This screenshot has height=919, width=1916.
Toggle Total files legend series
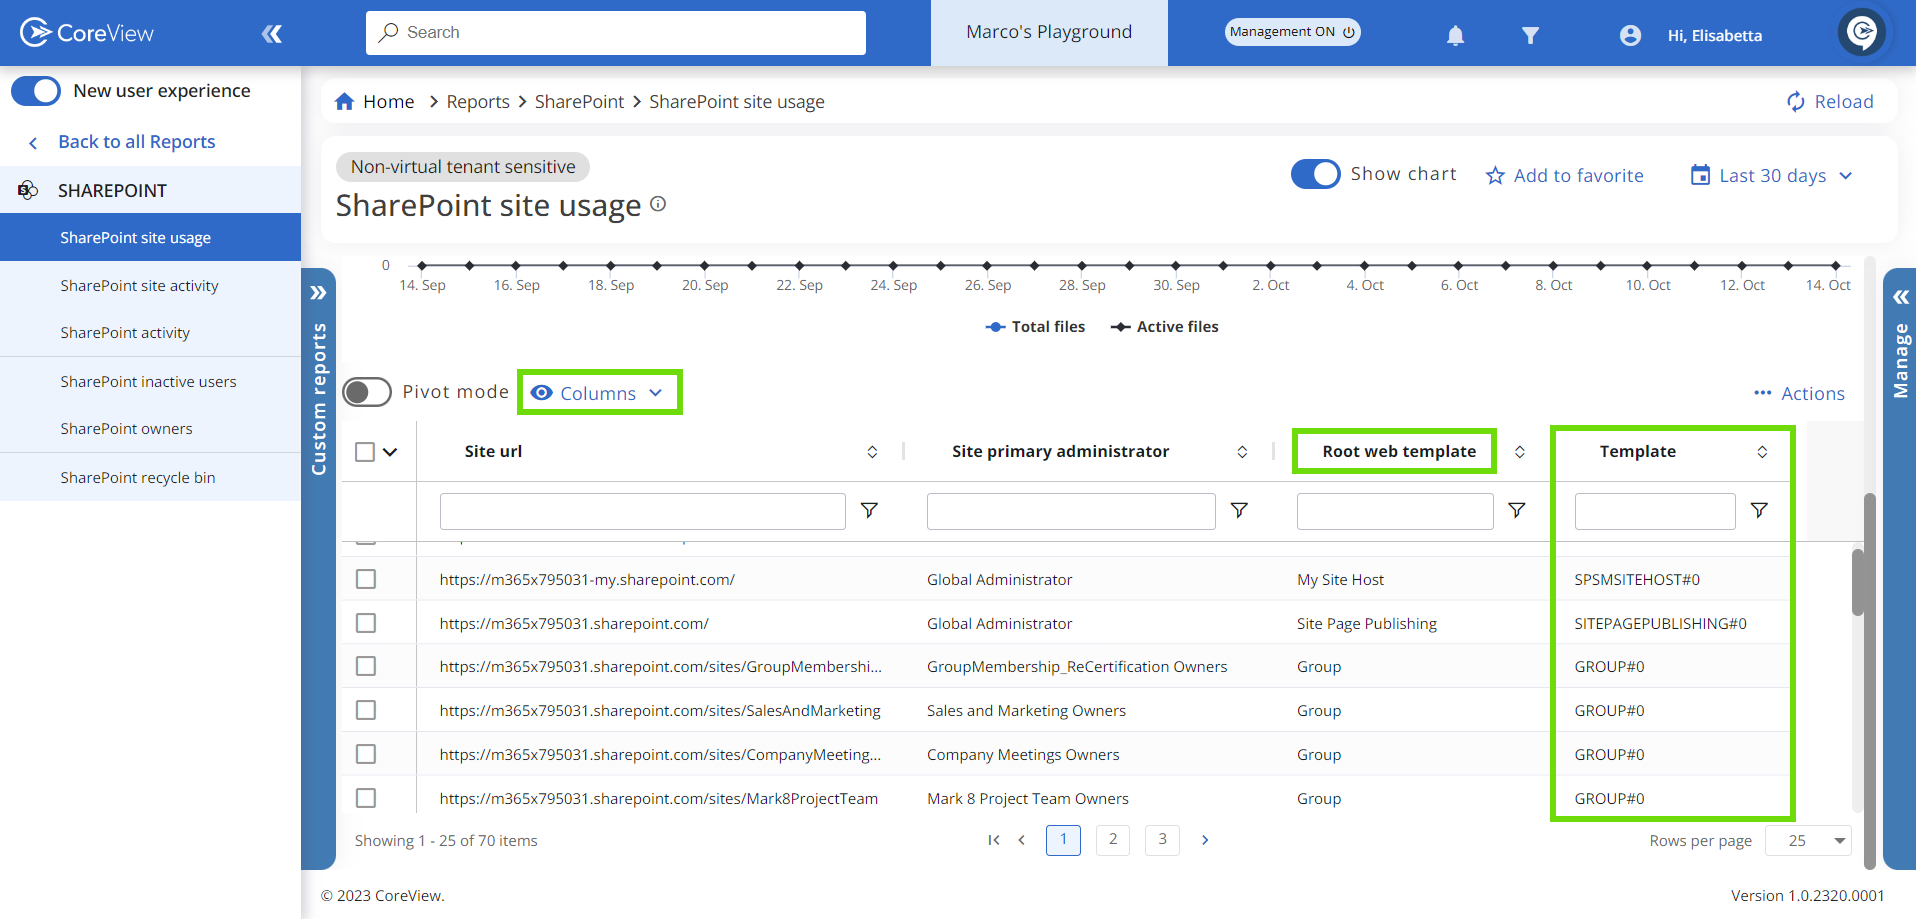coord(1035,327)
